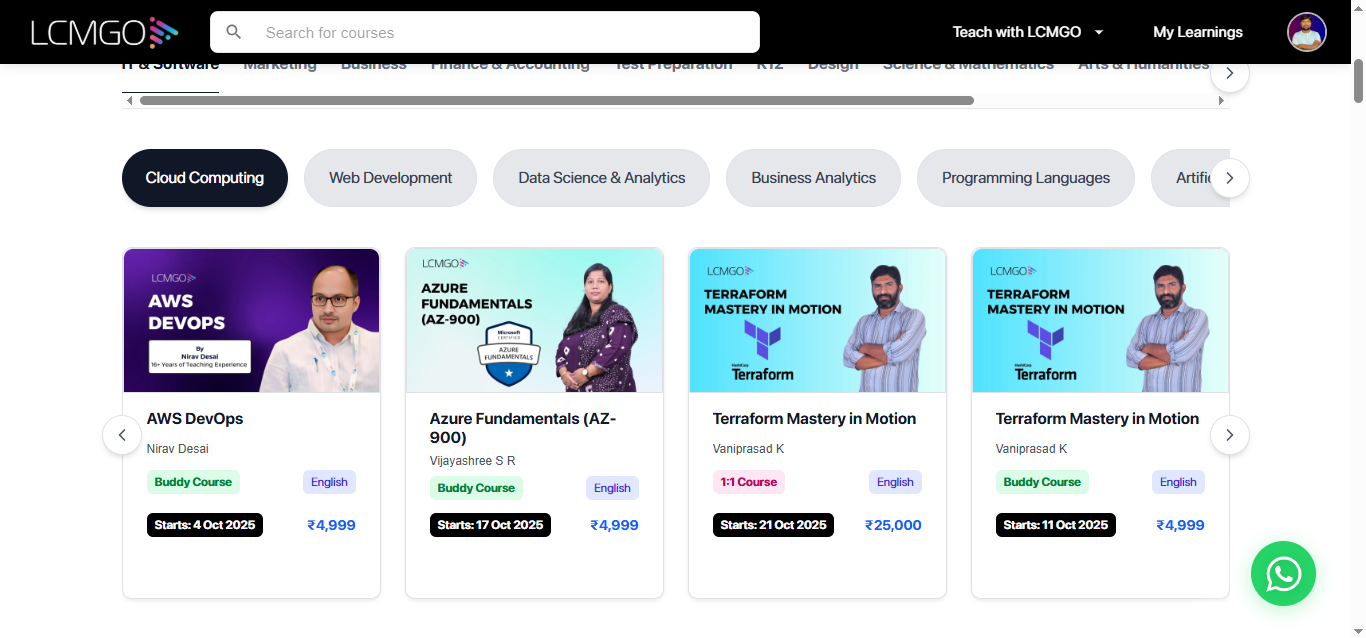Open the WhatsApp chat button
This screenshot has height=638, width=1366.
pyautogui.click(x=1283, y=573)
